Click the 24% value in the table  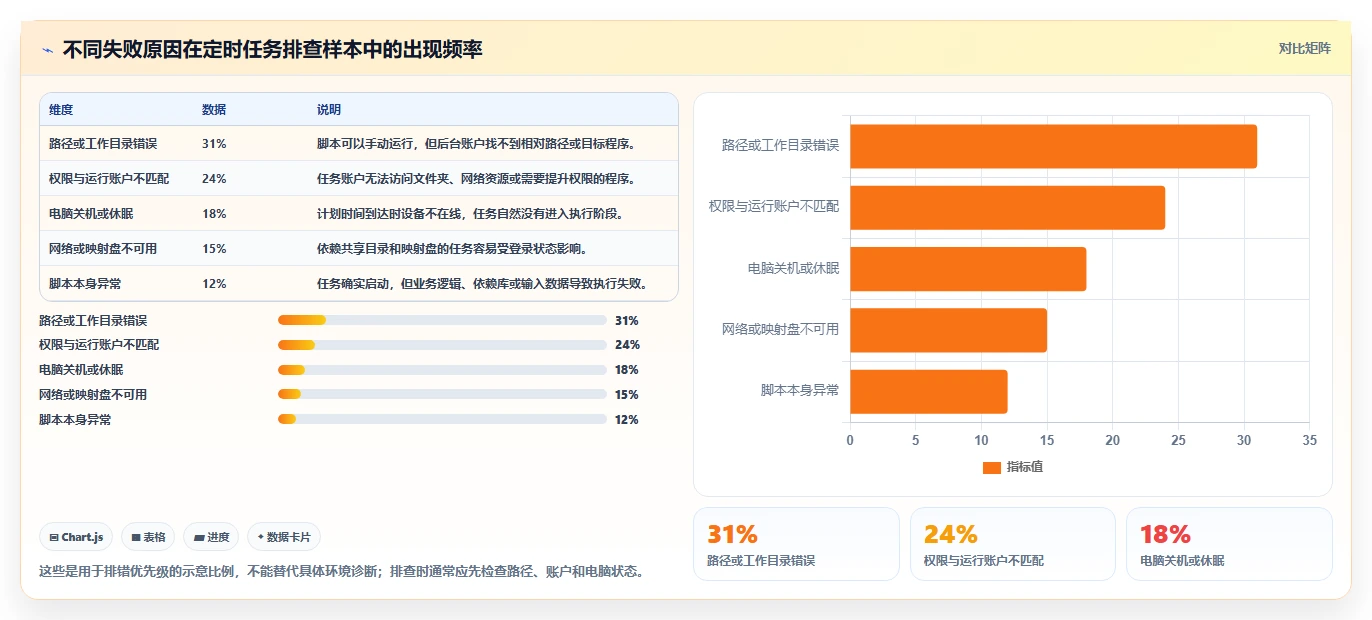tap(214, 179)
